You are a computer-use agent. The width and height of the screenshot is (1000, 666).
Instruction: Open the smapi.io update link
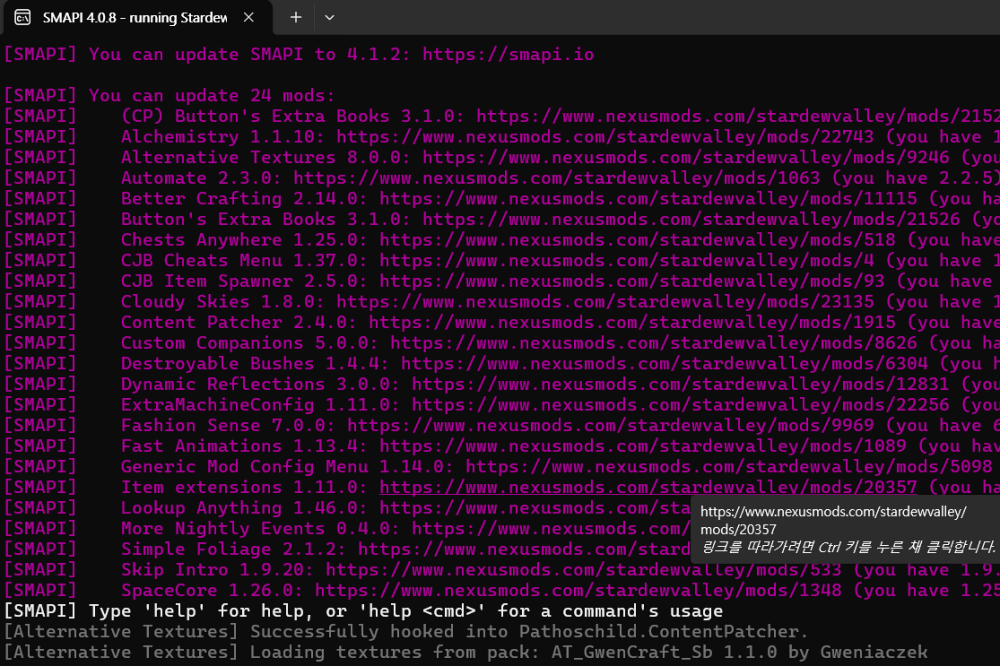click(x=508, y=54)
